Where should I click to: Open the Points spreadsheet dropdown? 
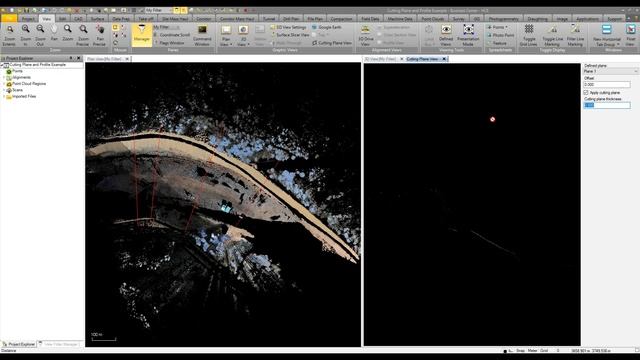[x=498, y=27]
